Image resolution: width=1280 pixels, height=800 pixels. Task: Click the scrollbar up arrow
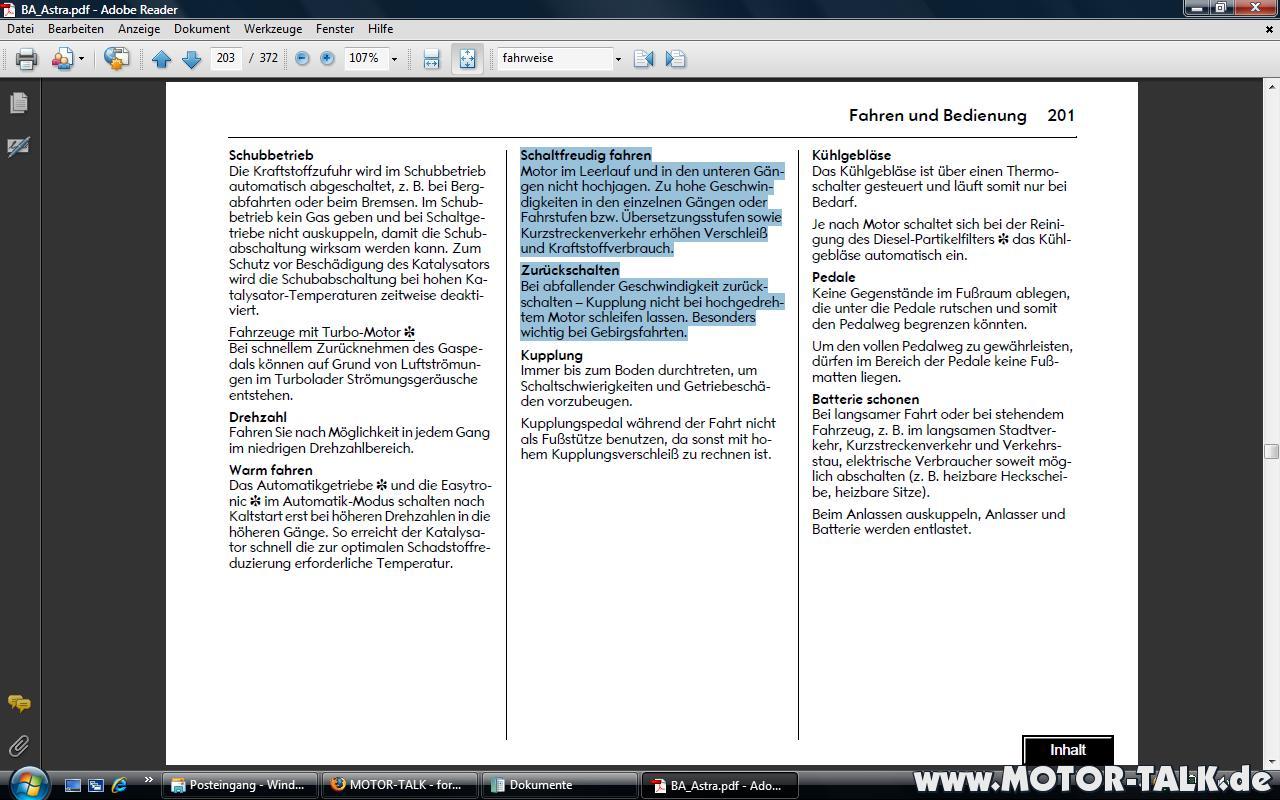(1271, 86)
